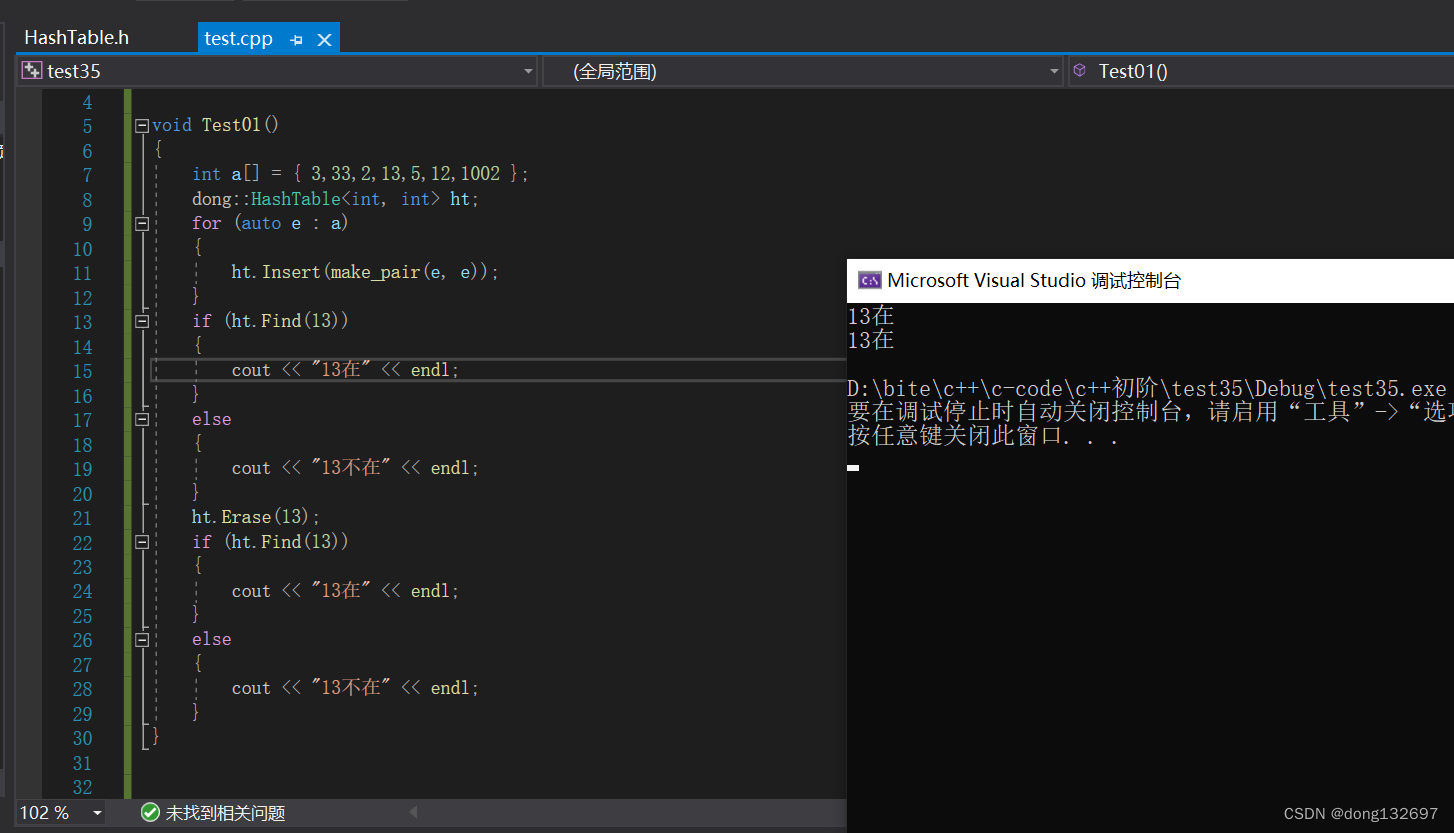Click the cout "13不在" statement on line 19
This screenshot has width=1454, height=833.
(x=355, y=468)
